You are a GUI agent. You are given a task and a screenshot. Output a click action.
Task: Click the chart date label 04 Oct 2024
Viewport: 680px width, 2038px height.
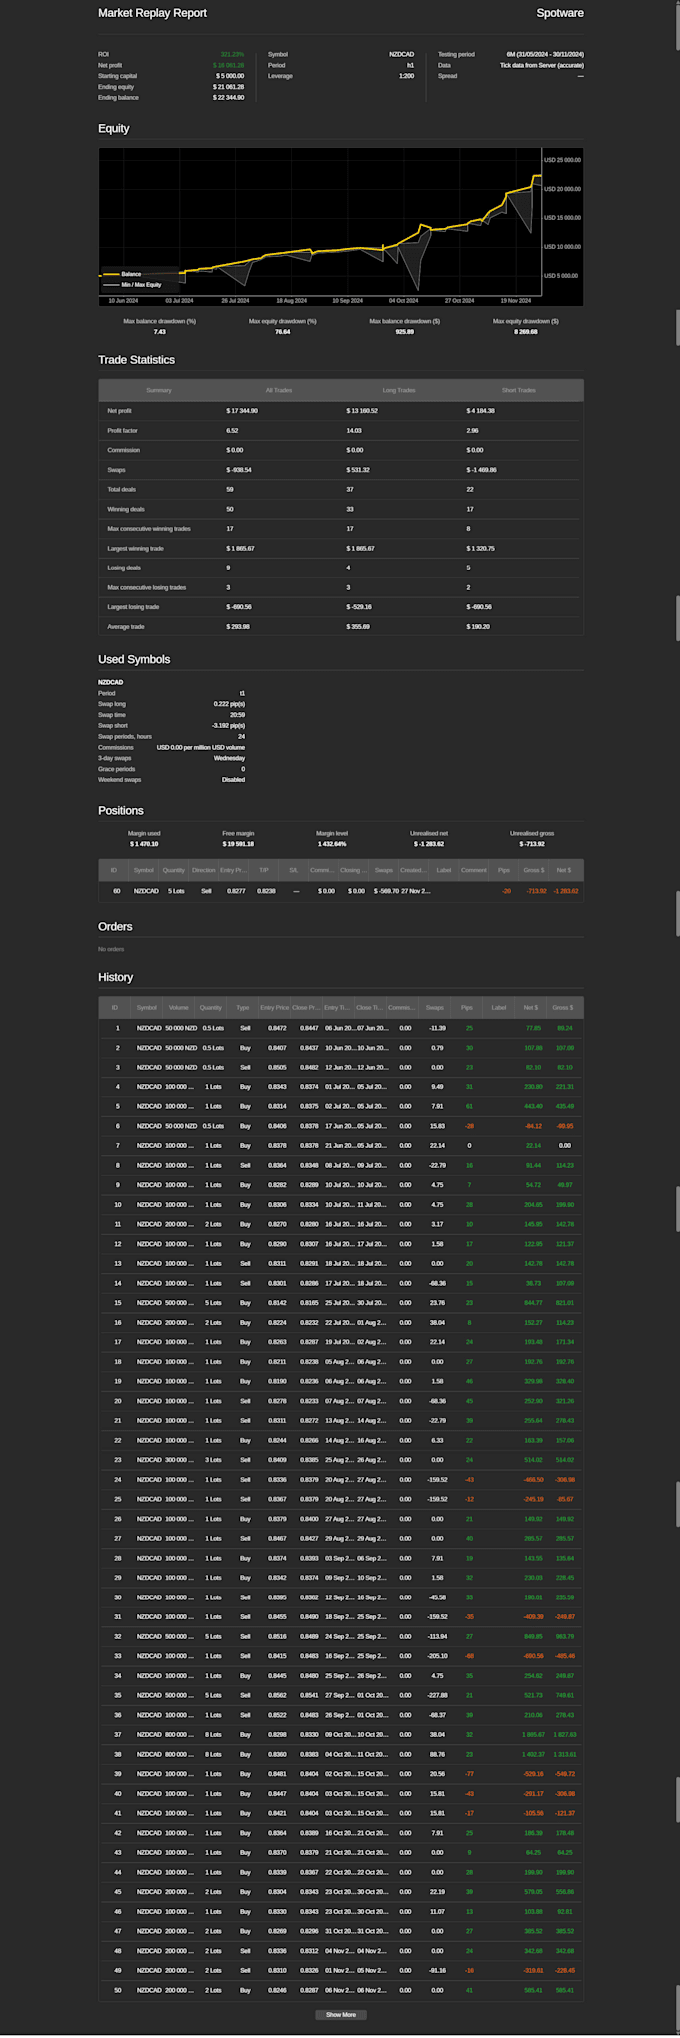[403, 300]
